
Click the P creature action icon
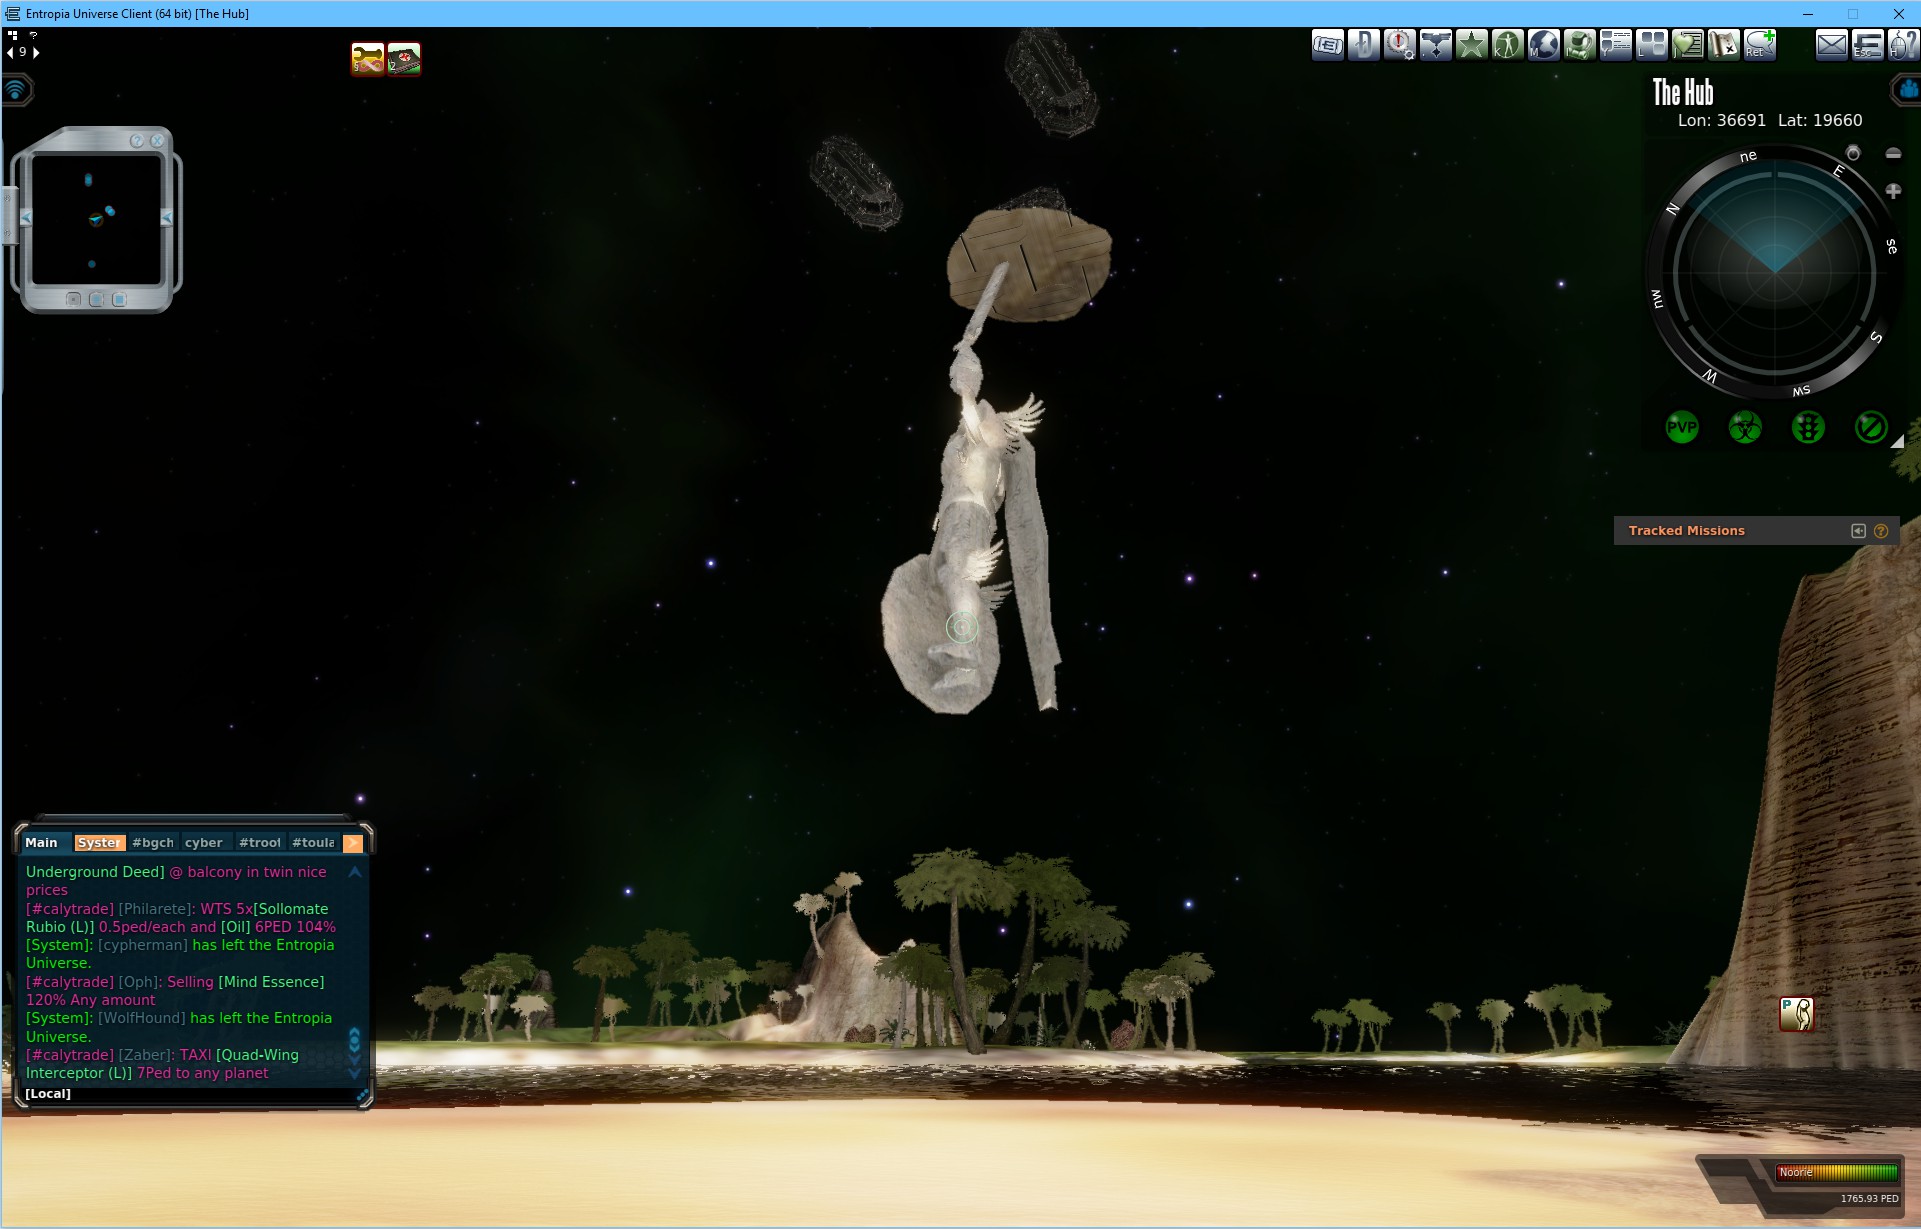coord(1796,1014)
